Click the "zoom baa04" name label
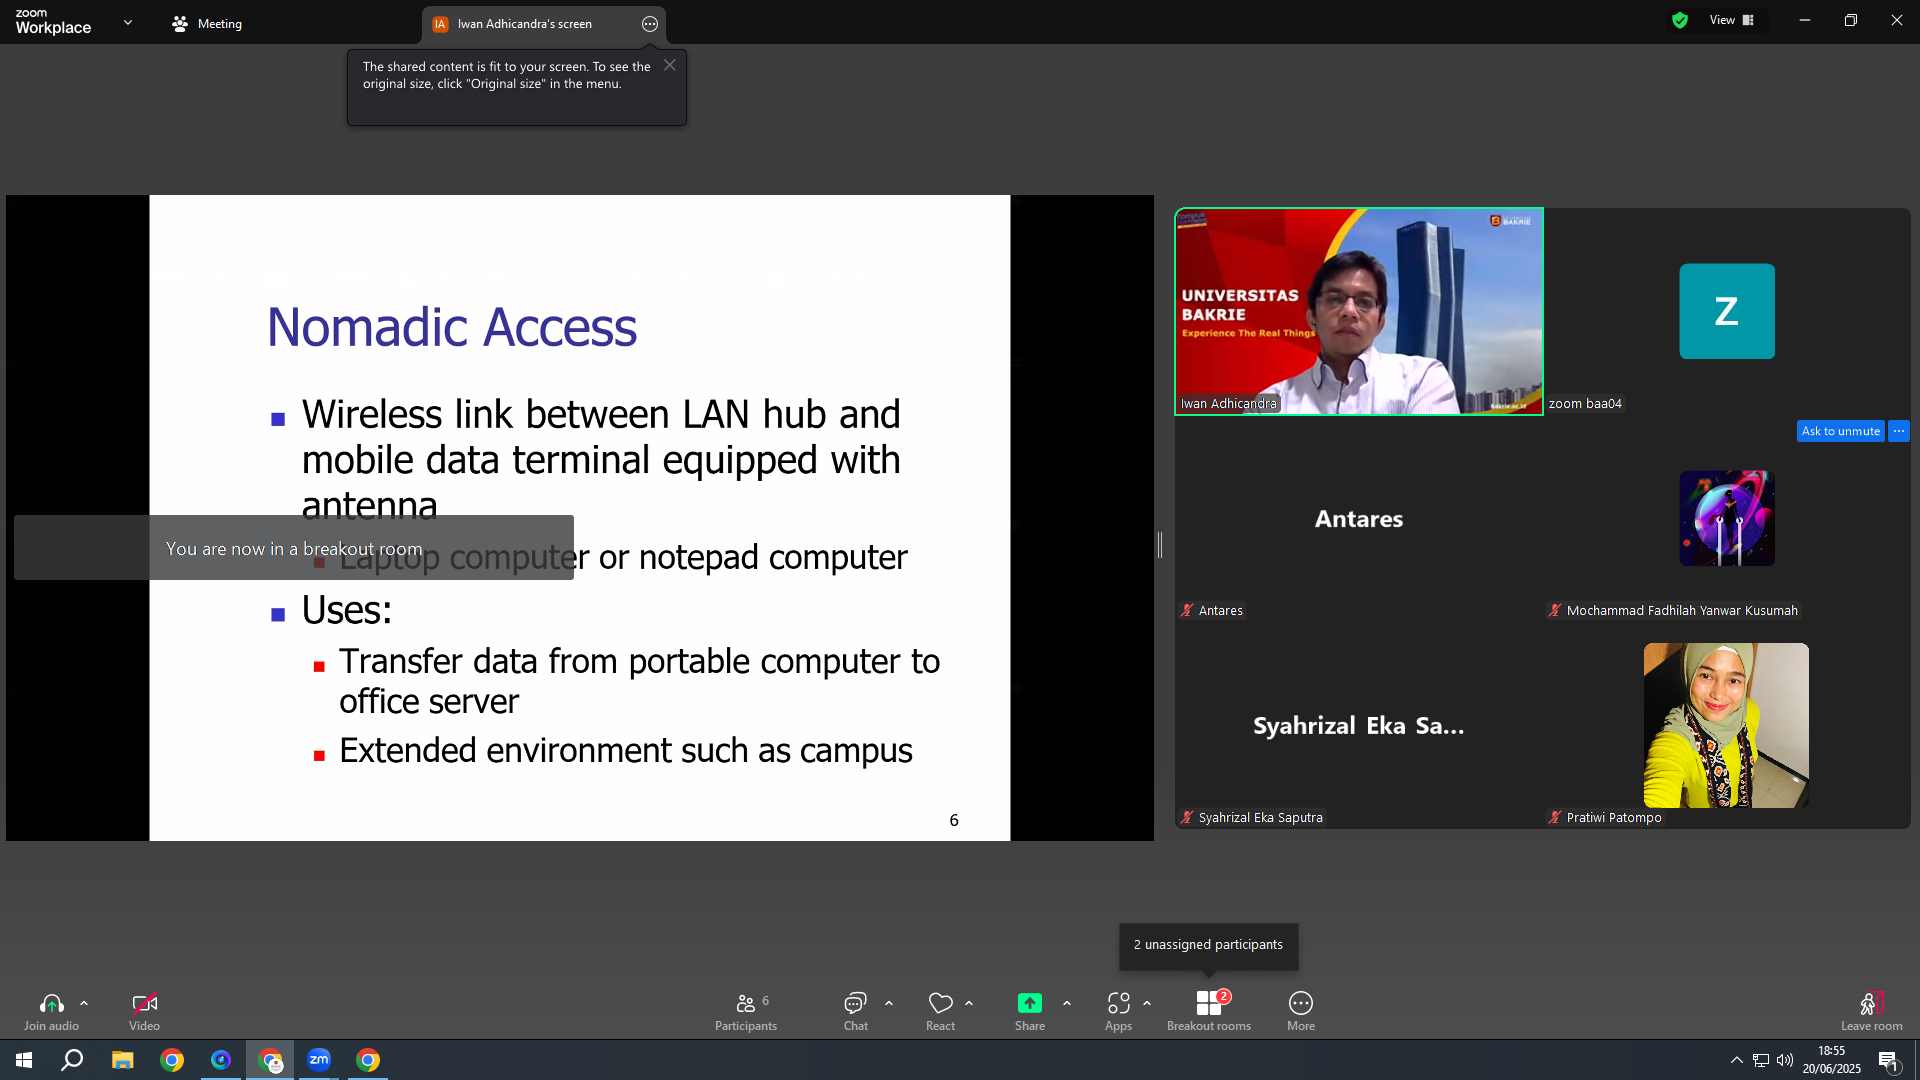The width and height of the screenshot is (1920, 1080). [x=1585, y=404]
